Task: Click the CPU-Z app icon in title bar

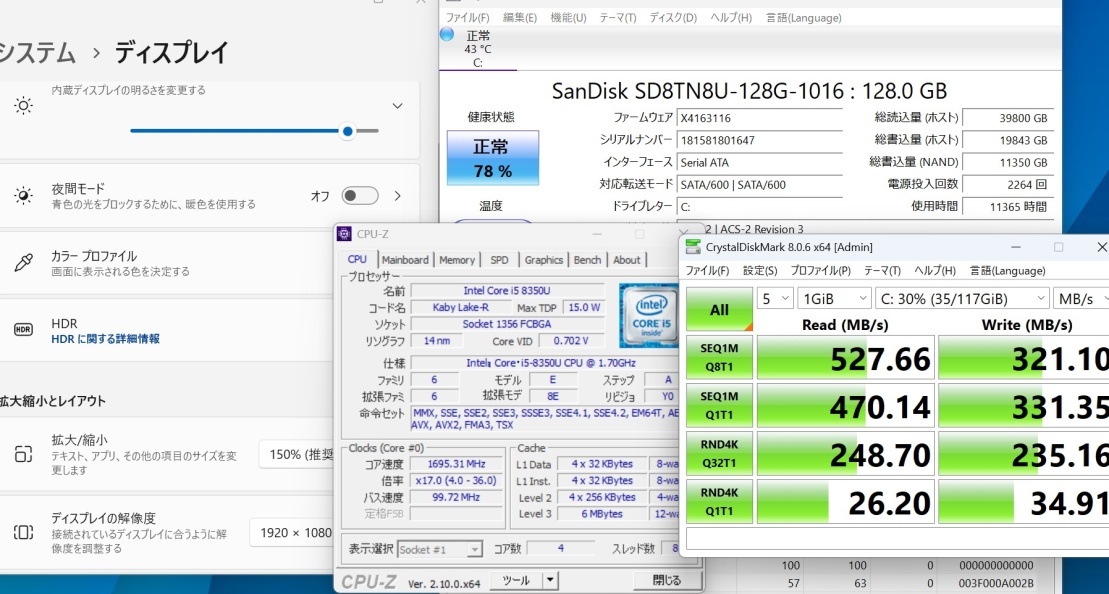Action: click(x=345, y=234)
